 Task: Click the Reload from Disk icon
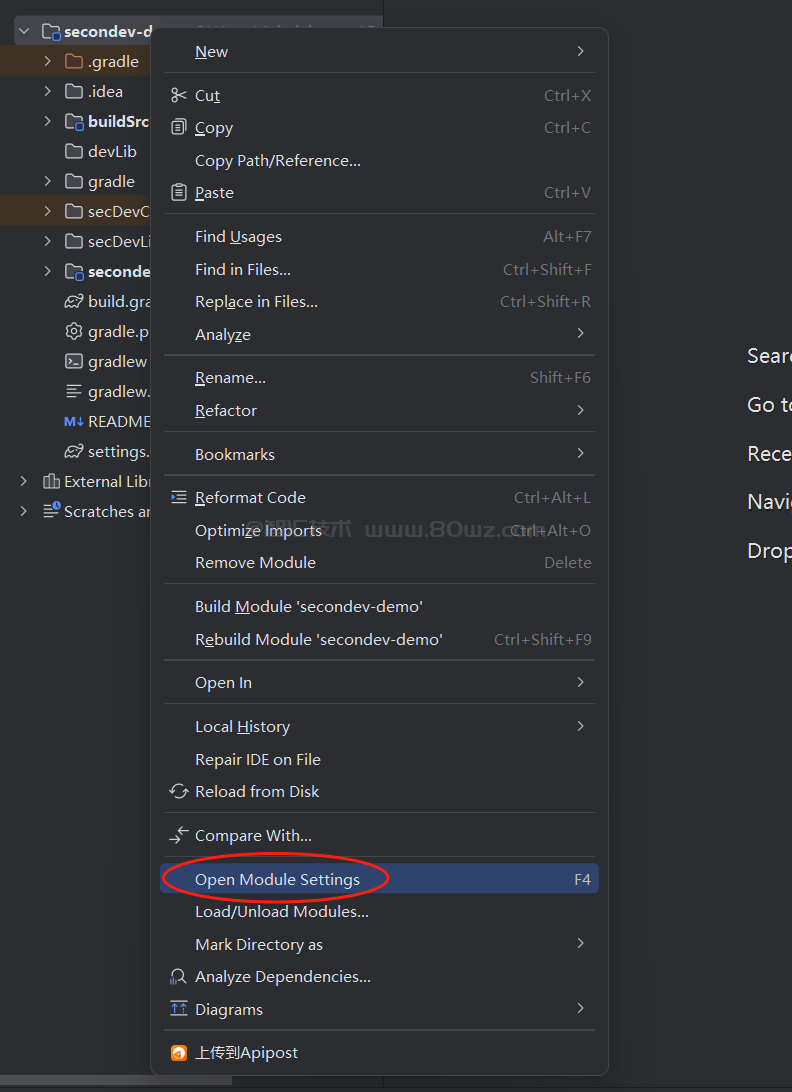click(x=179, y=791)
